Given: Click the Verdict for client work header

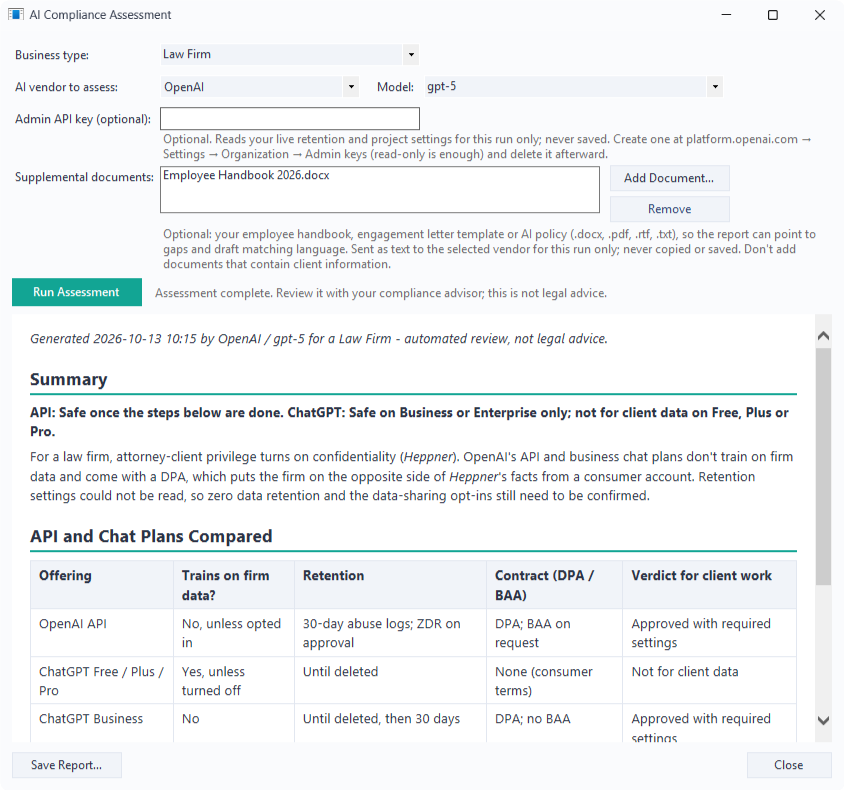Looking at the screenshot, I should coord(709,585).
